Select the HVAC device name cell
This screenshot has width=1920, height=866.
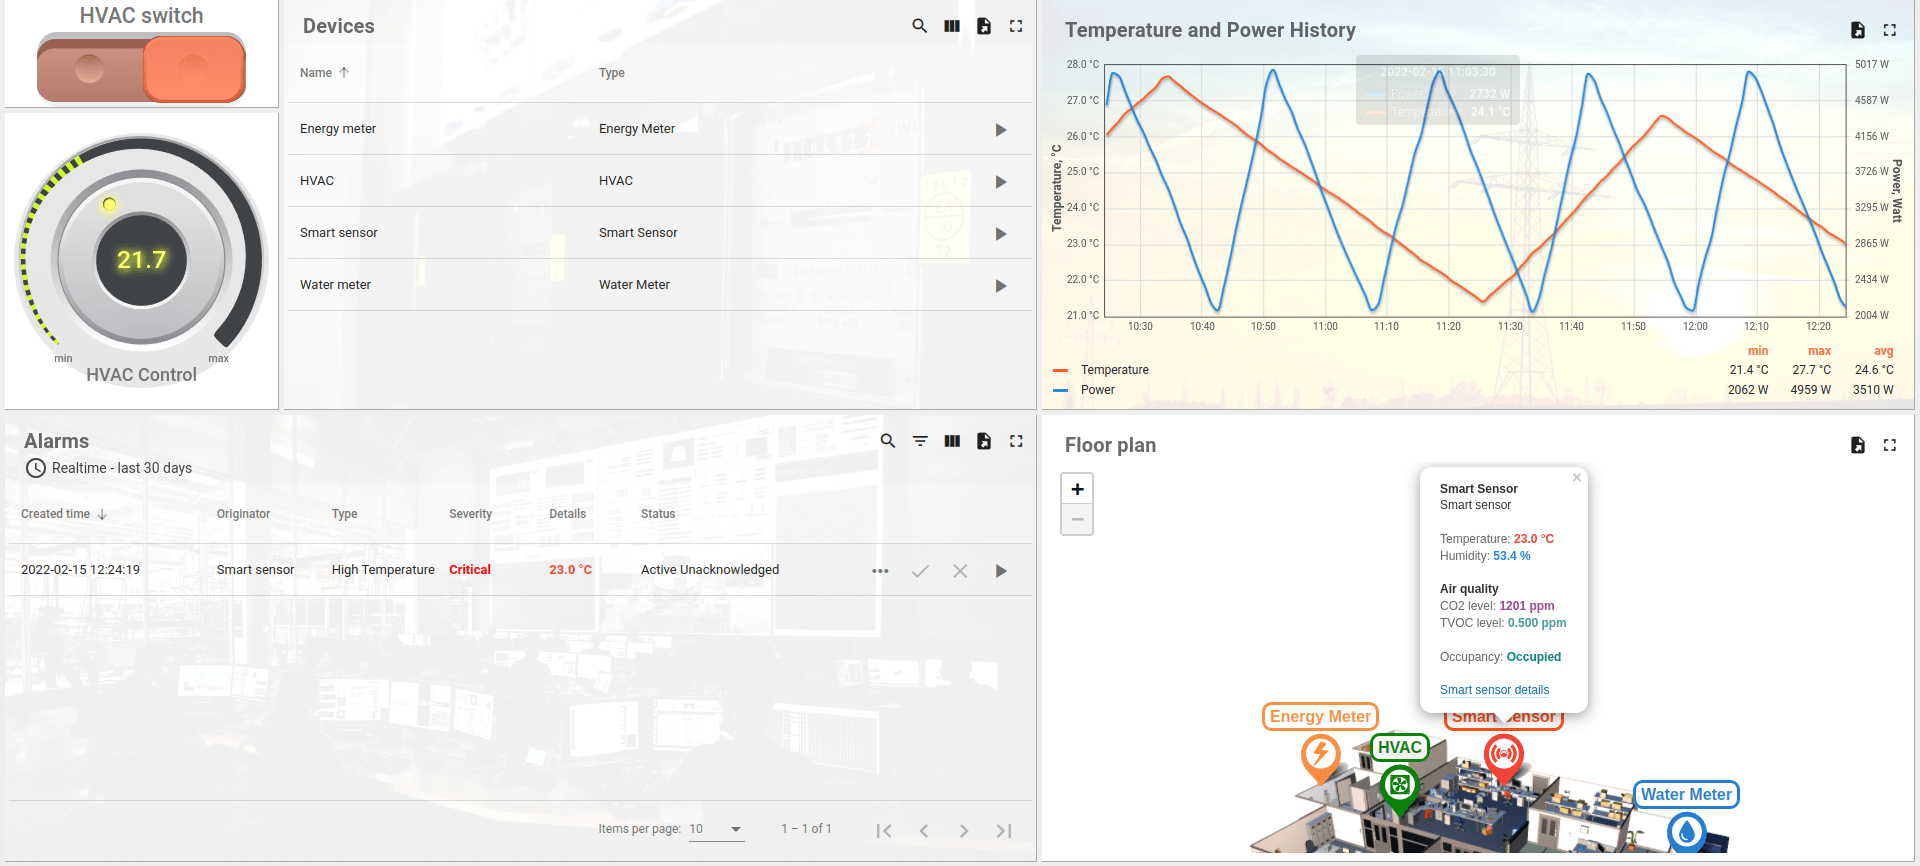317,181
